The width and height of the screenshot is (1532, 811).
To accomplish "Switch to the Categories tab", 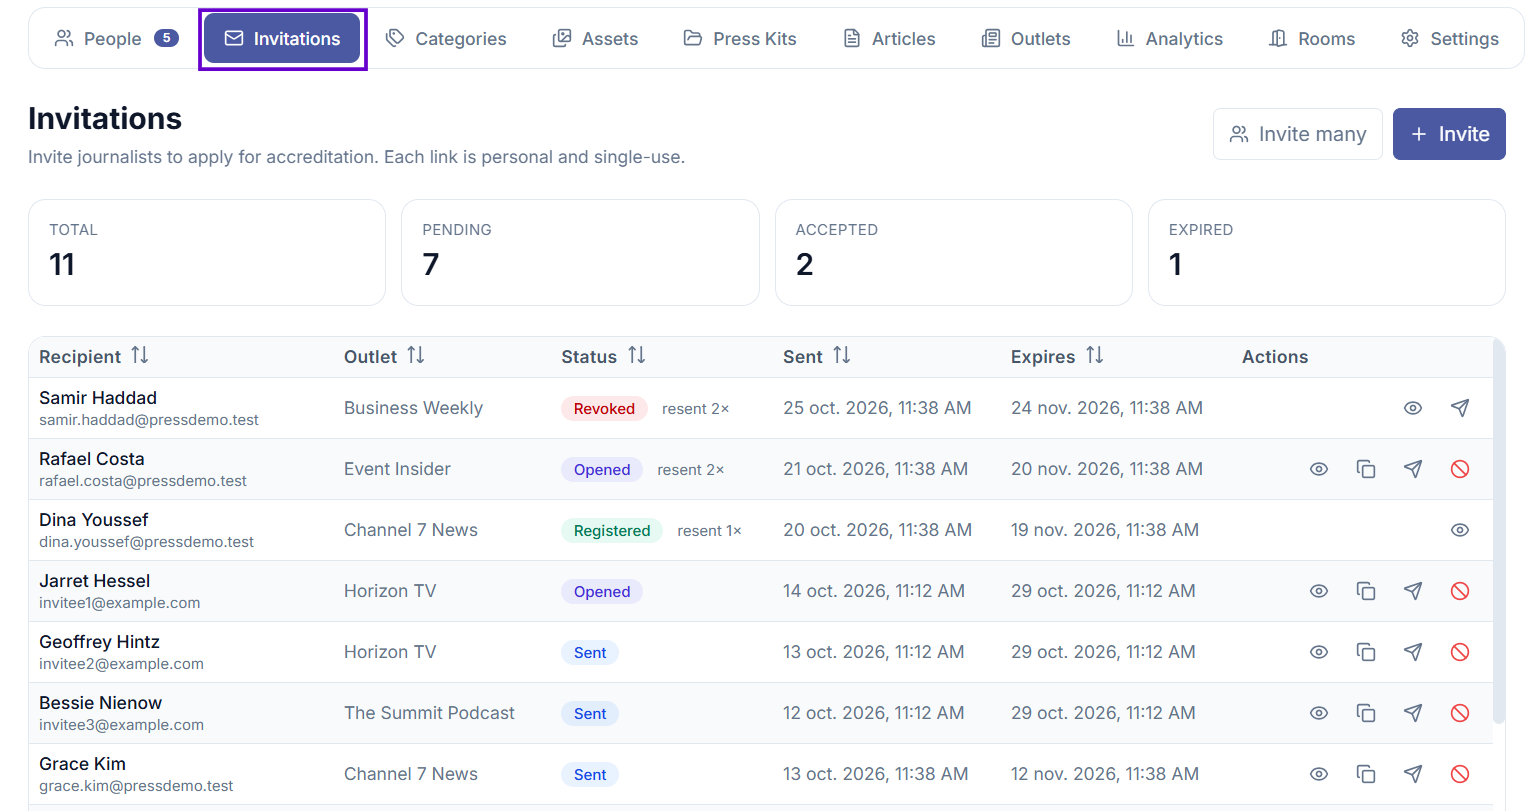I will [x=446, y=39].
